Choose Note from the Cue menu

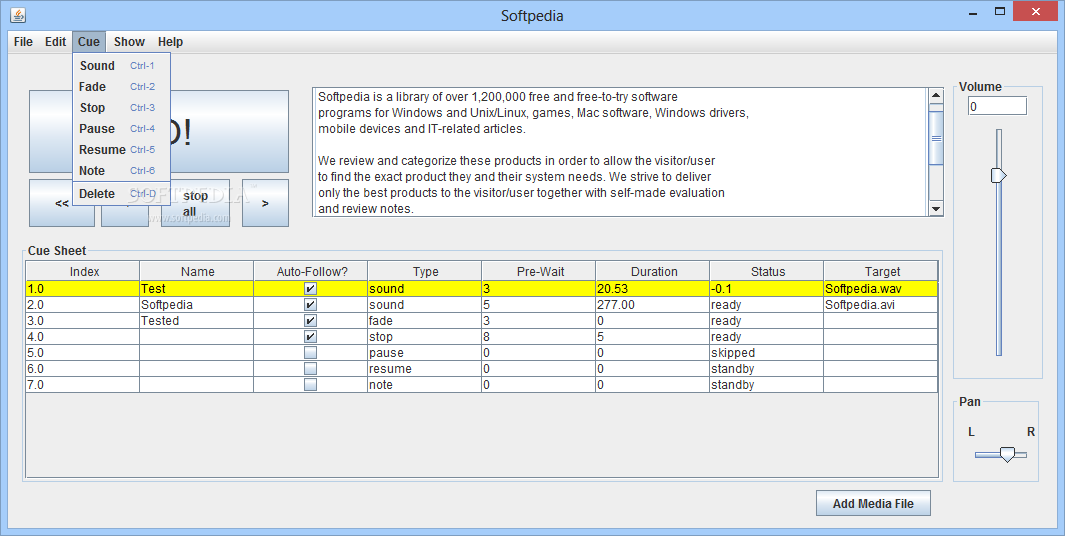pos(121,171)
